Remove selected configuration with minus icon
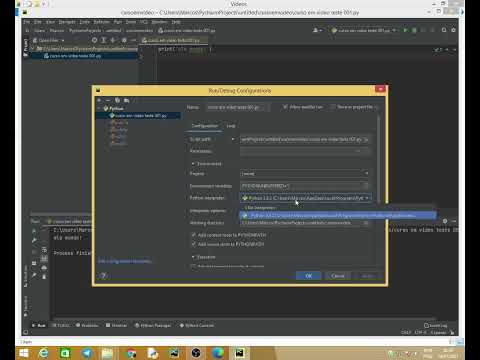Viewport: 480px width, 360px height. (108, 100)
